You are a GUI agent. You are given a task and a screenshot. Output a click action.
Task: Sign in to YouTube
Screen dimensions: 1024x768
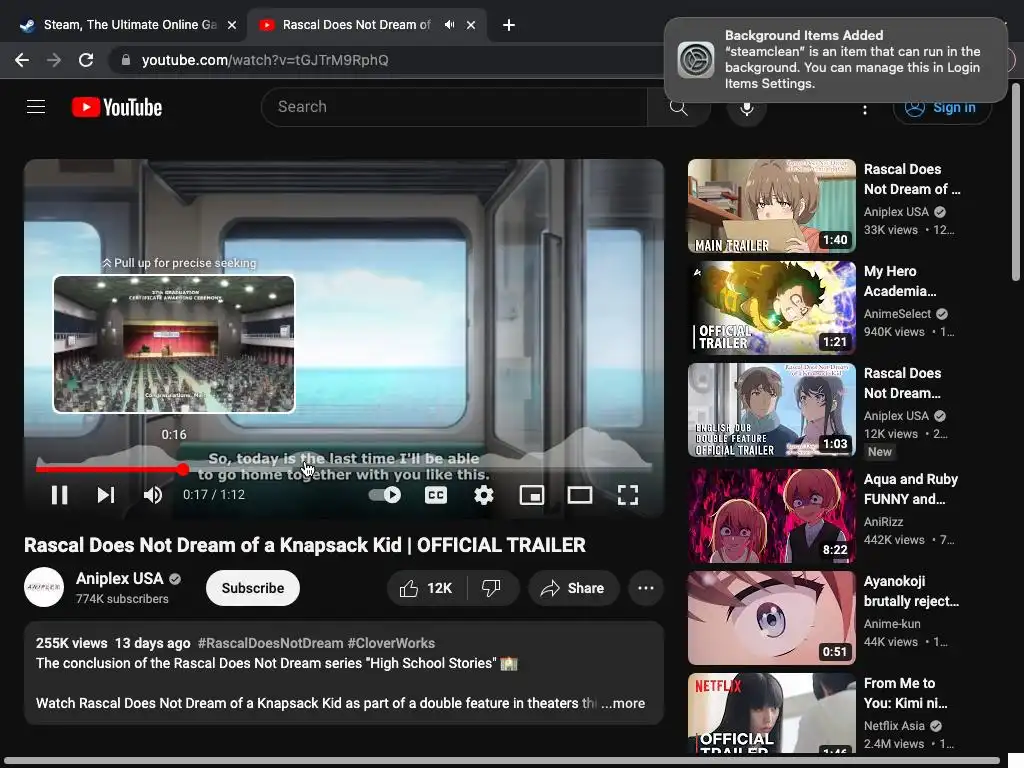click(x=942, y=108)
